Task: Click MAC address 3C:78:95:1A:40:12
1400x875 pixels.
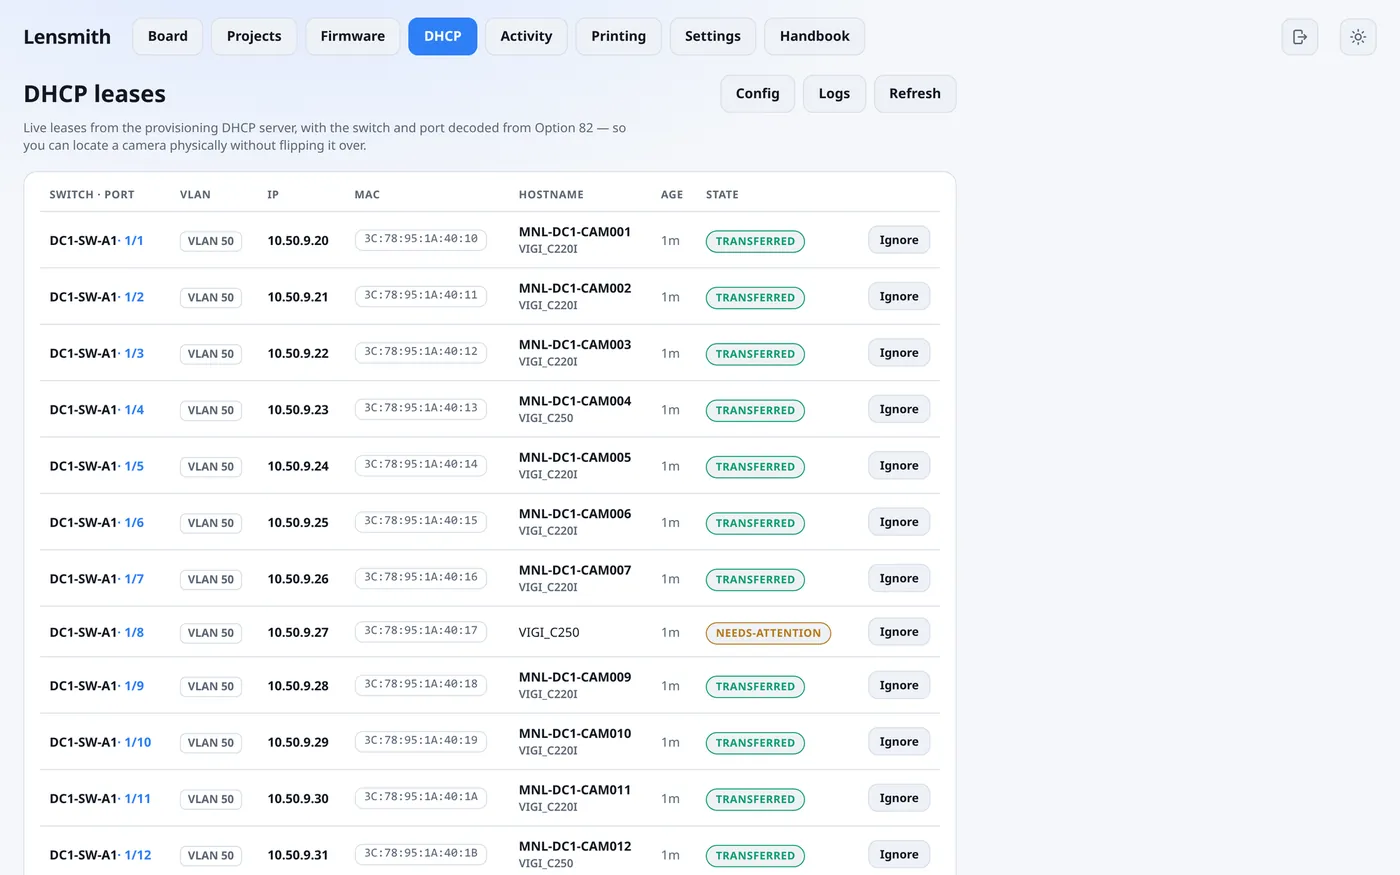Action: (x=421, y=352)
